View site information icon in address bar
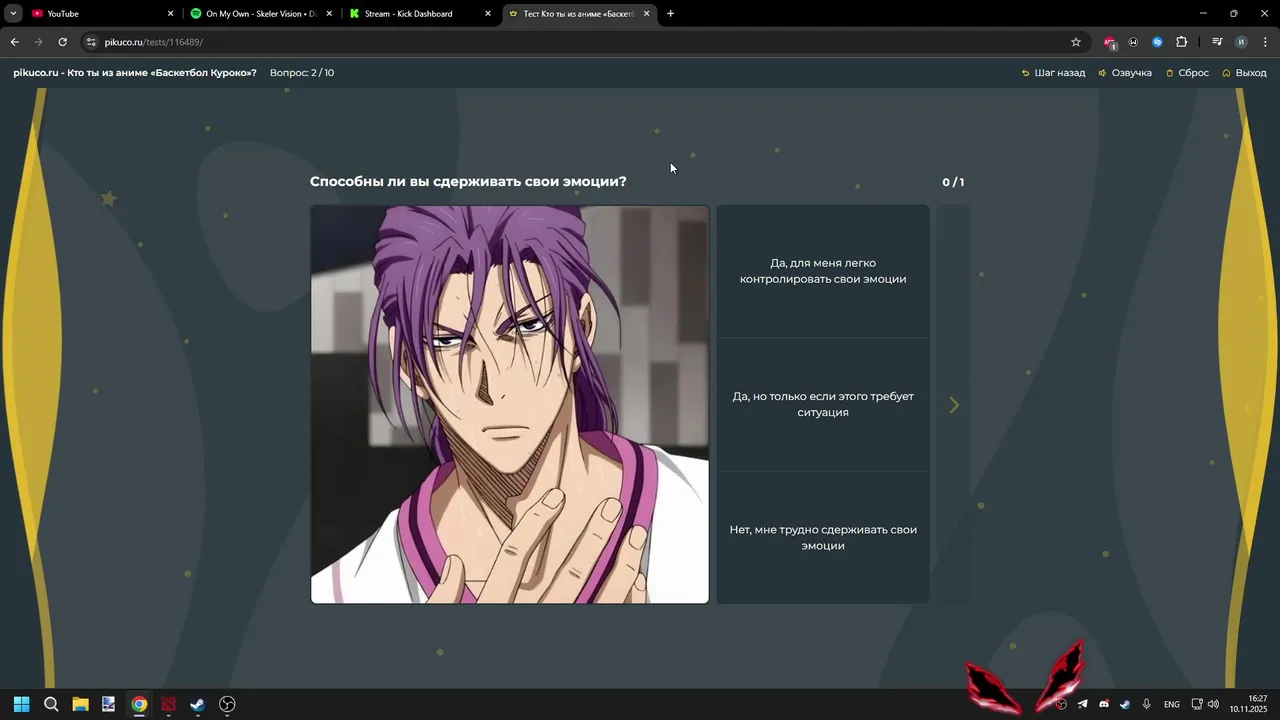This screenshot has width=1280, height=720. [91, 42]
